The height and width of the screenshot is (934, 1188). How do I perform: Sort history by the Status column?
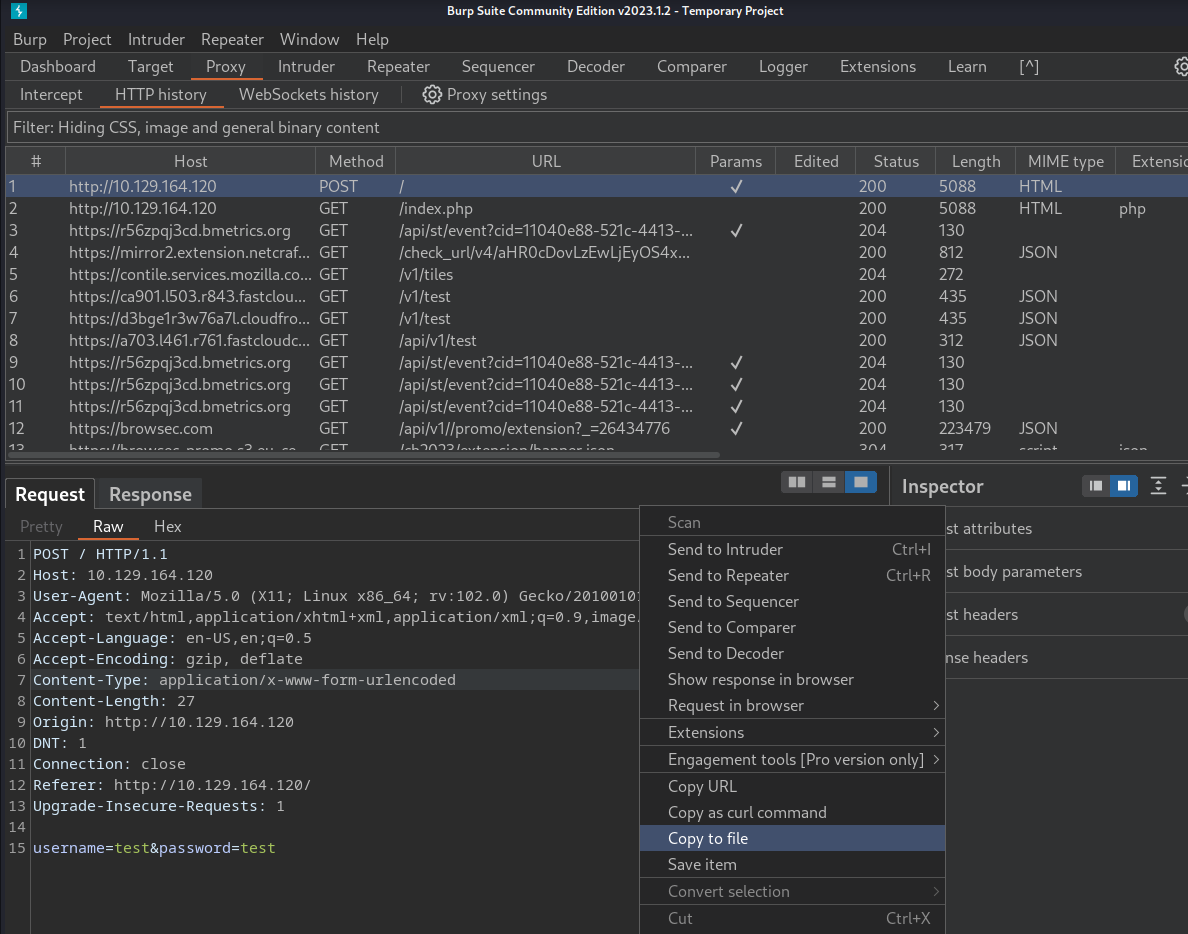pos(896,161)
